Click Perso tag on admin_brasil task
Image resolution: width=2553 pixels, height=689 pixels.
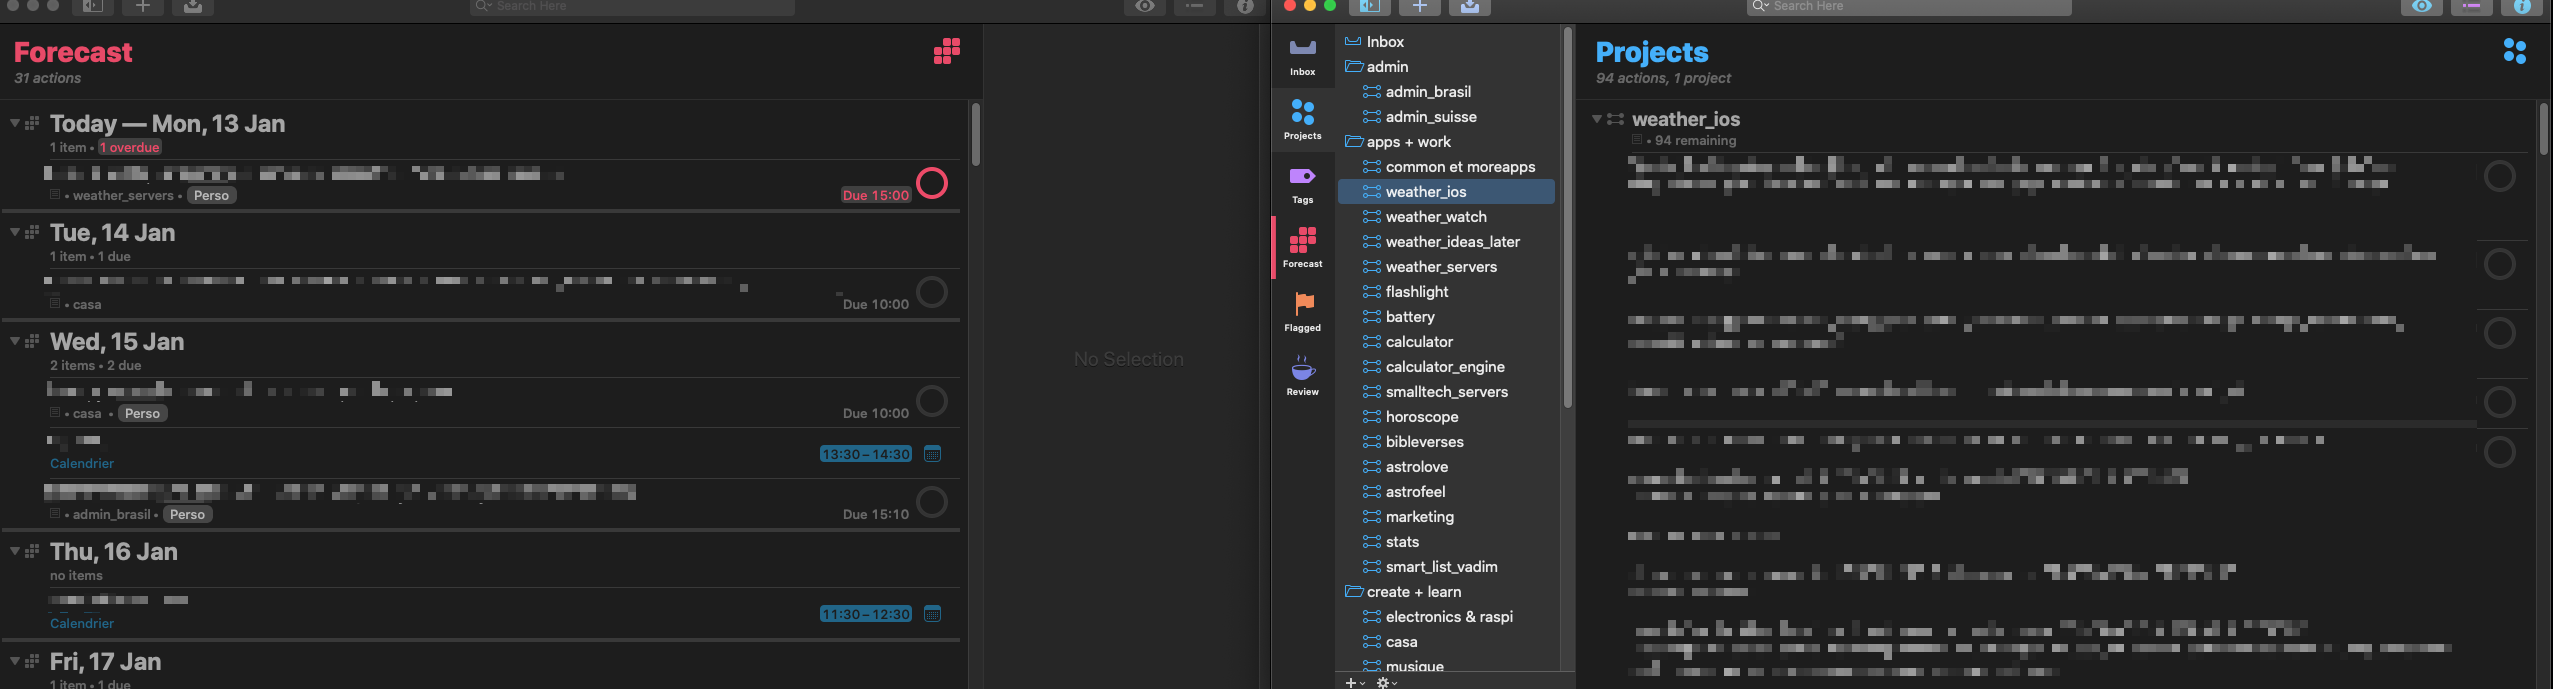click(187, 515)
